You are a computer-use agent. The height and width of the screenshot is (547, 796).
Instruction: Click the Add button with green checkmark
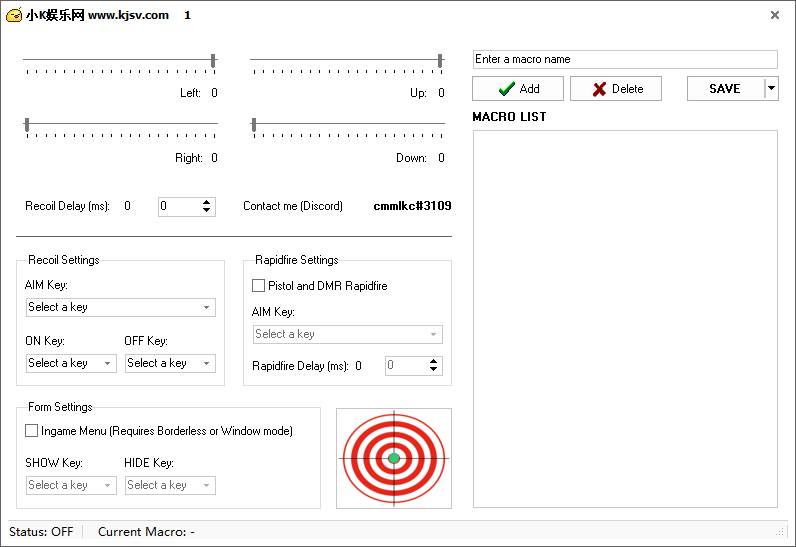pyautogui.click(x=518, y=89)
